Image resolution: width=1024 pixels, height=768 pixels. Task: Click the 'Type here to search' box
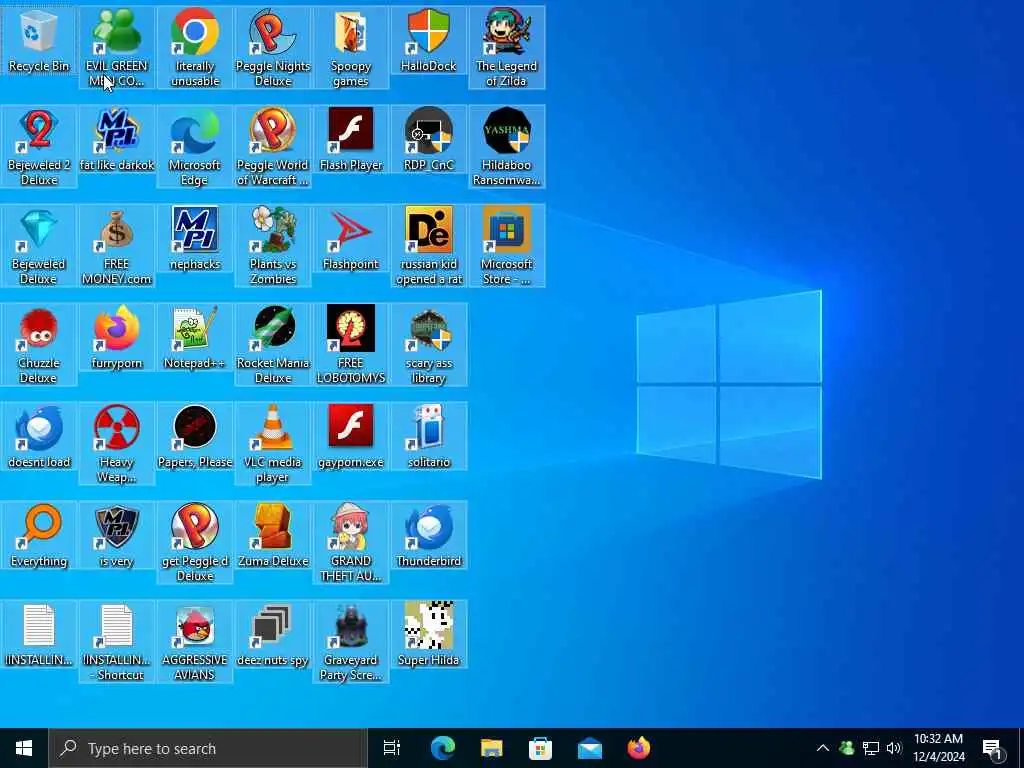coord(208,748)
